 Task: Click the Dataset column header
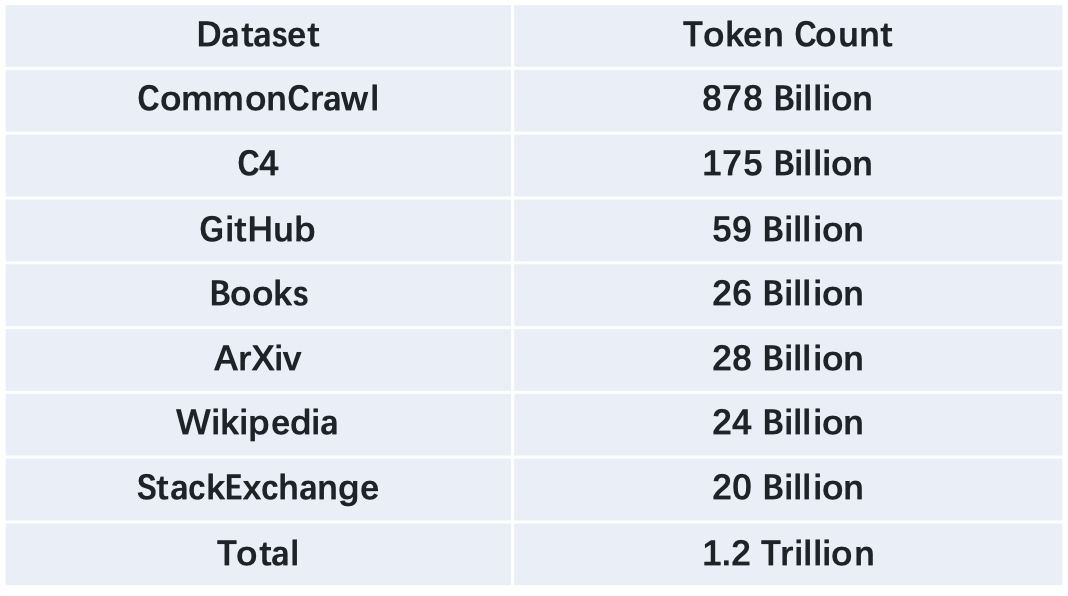click(x=258, y=35)
